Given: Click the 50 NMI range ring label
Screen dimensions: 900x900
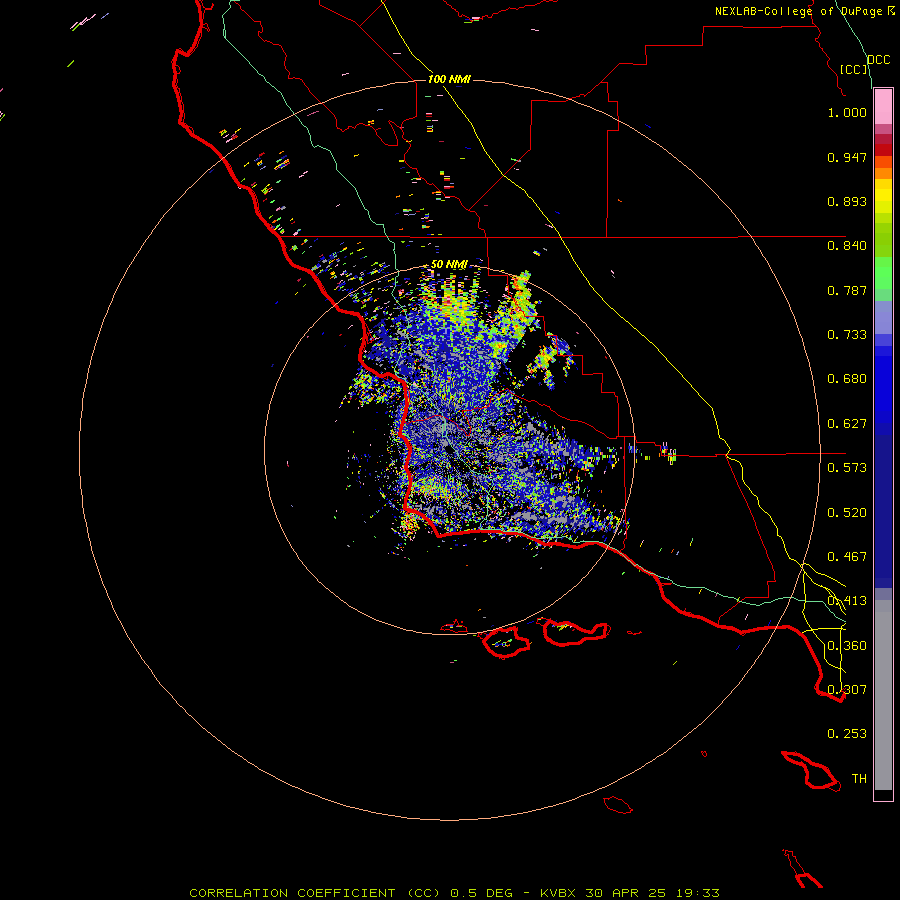Looking at the screenshot, I should coord(449,265).
